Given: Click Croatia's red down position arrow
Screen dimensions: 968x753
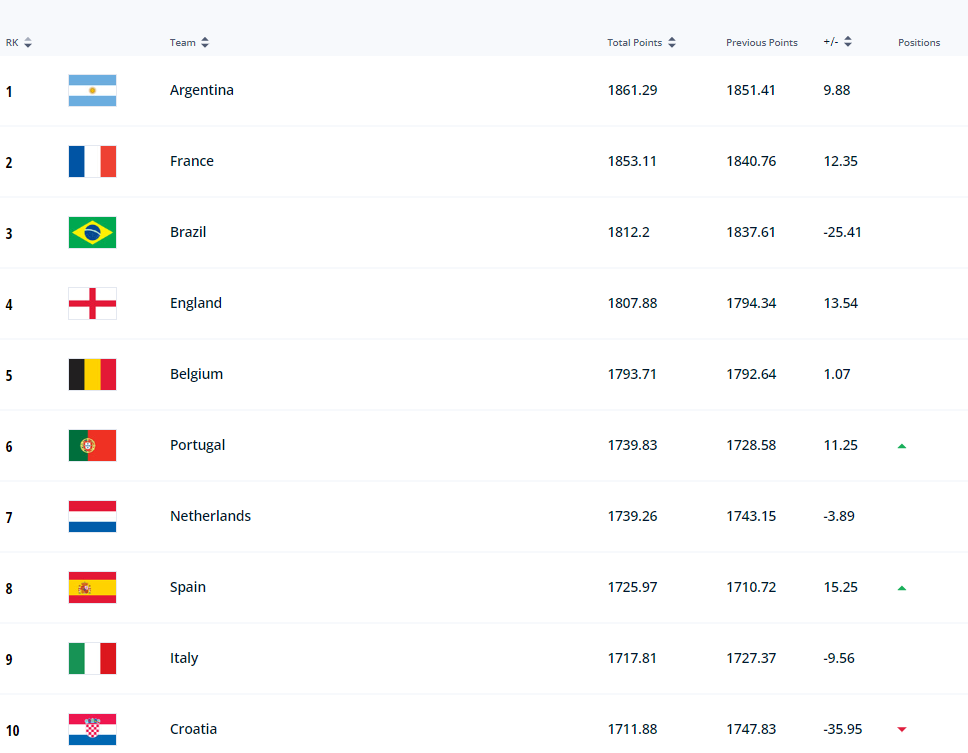Looking at the screenshot, I should pos(902,730).
